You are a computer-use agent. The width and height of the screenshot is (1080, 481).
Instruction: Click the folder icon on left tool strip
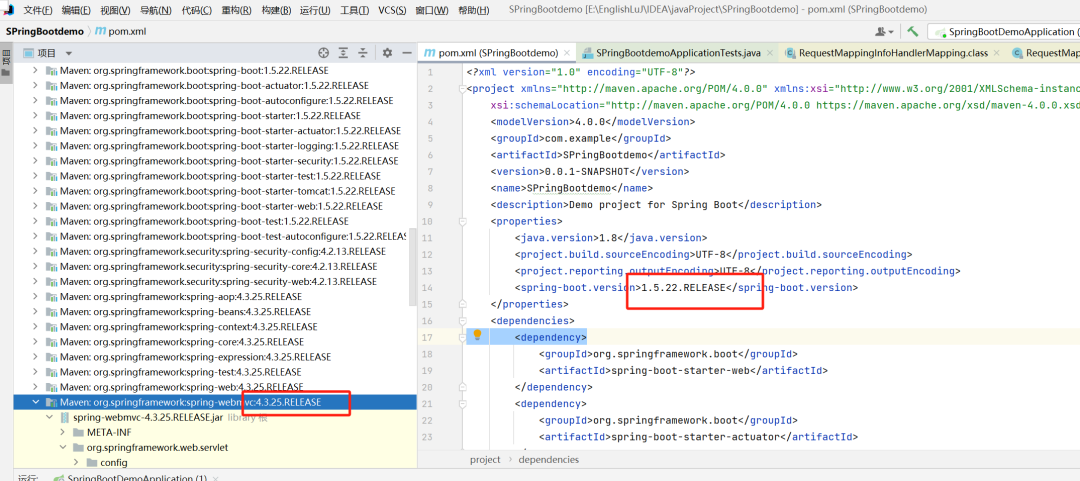6,72
